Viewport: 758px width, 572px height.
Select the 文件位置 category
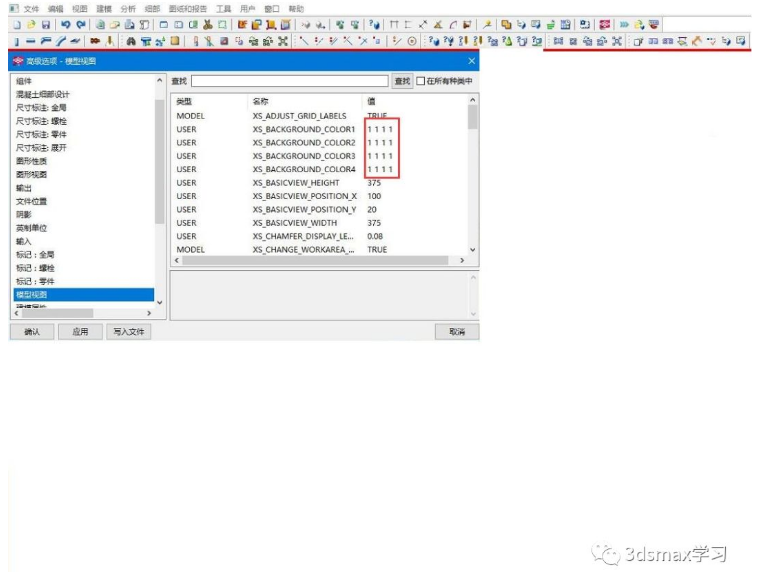pos(31,201)
